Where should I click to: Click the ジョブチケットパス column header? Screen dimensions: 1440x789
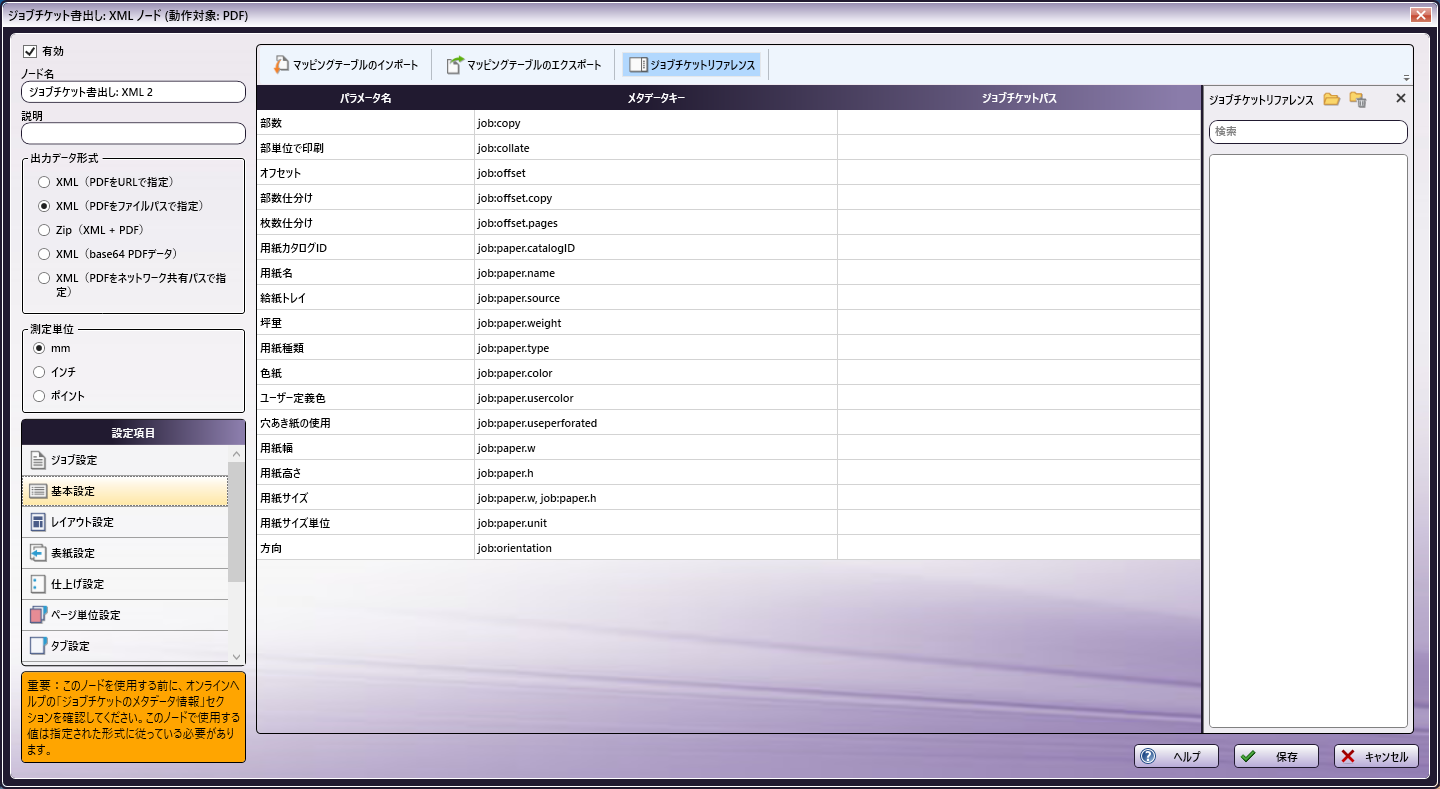coord(1019,98)
